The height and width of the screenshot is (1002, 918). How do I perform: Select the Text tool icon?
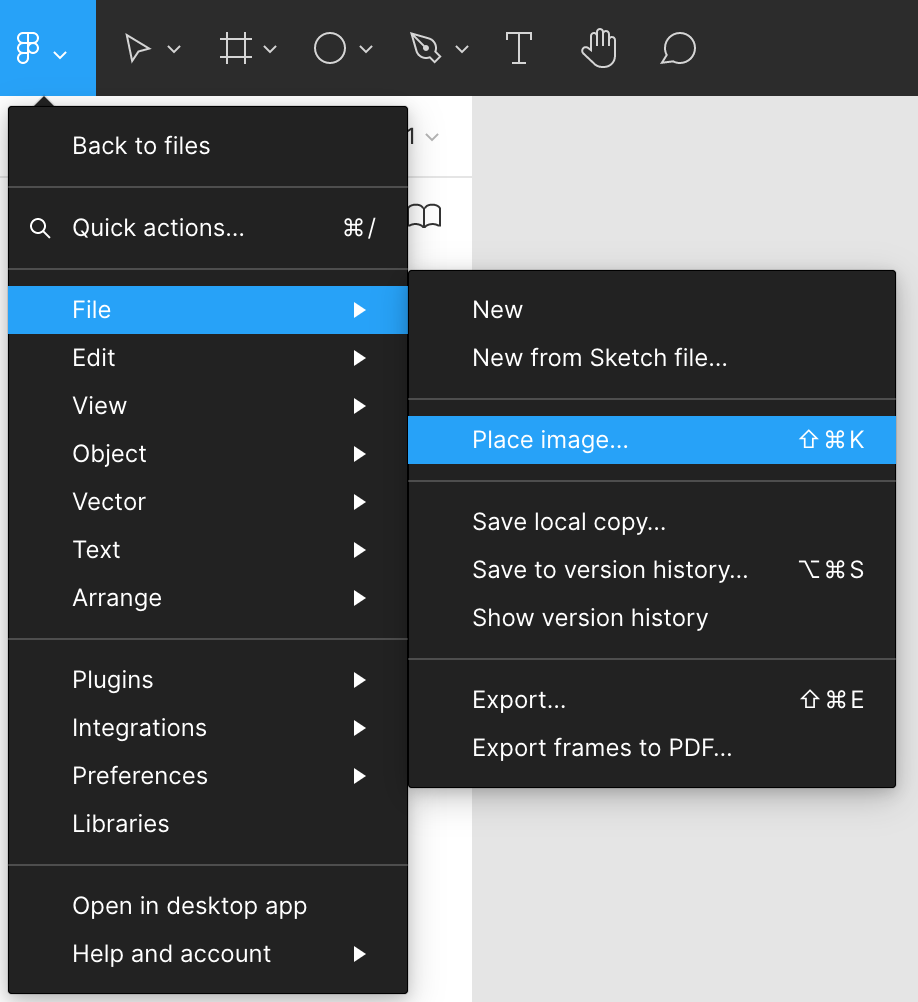(518, 48)
